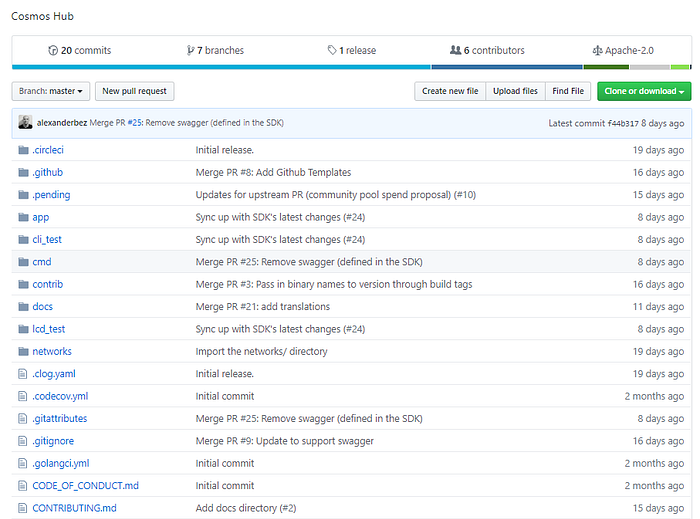Viewport: 700px width, 519px height.
Task: Open commit hash f44b317 link
Action: click(623, 124)
